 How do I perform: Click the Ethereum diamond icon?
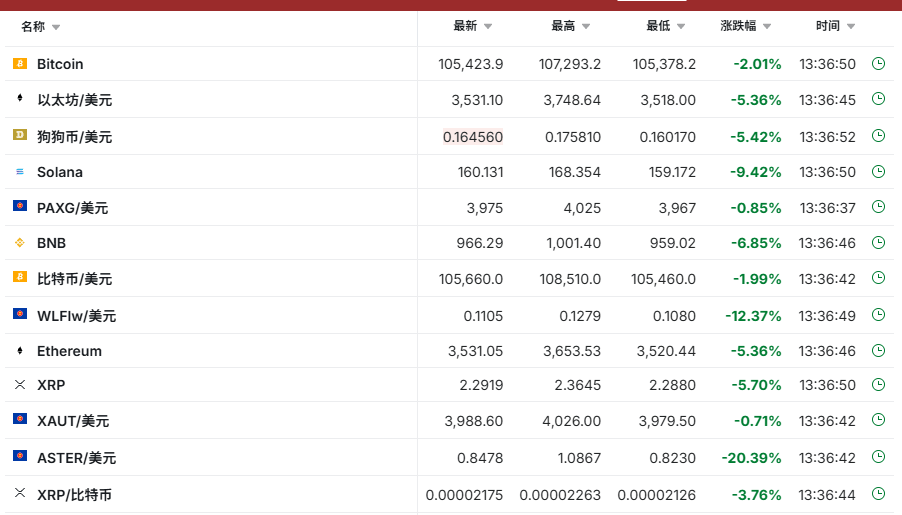click(x=19, y=351)
